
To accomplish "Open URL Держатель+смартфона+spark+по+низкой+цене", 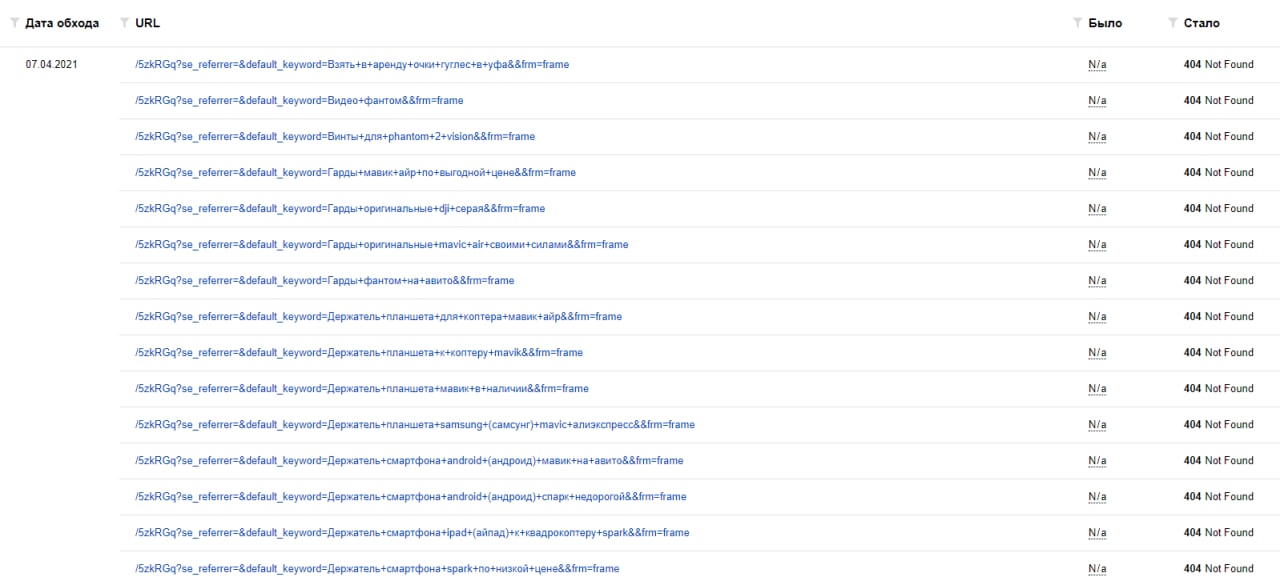I will pos(377,568).
